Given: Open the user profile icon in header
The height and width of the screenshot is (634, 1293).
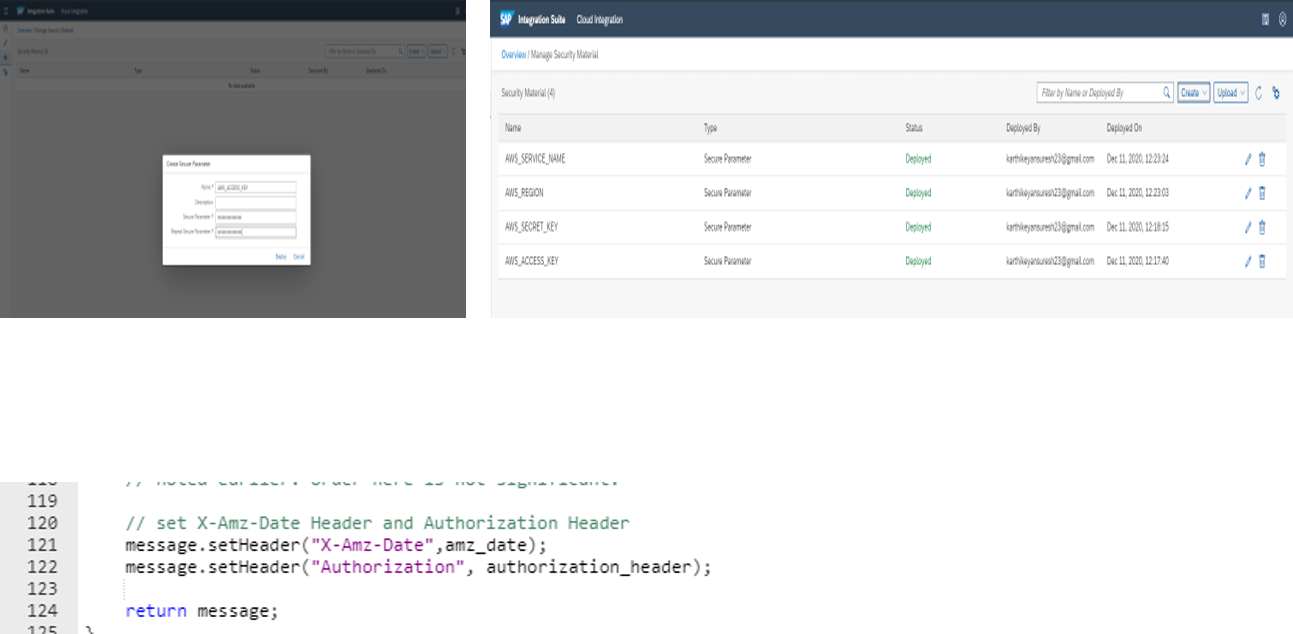Looking at the screenshot, I should pos(1282,19).
